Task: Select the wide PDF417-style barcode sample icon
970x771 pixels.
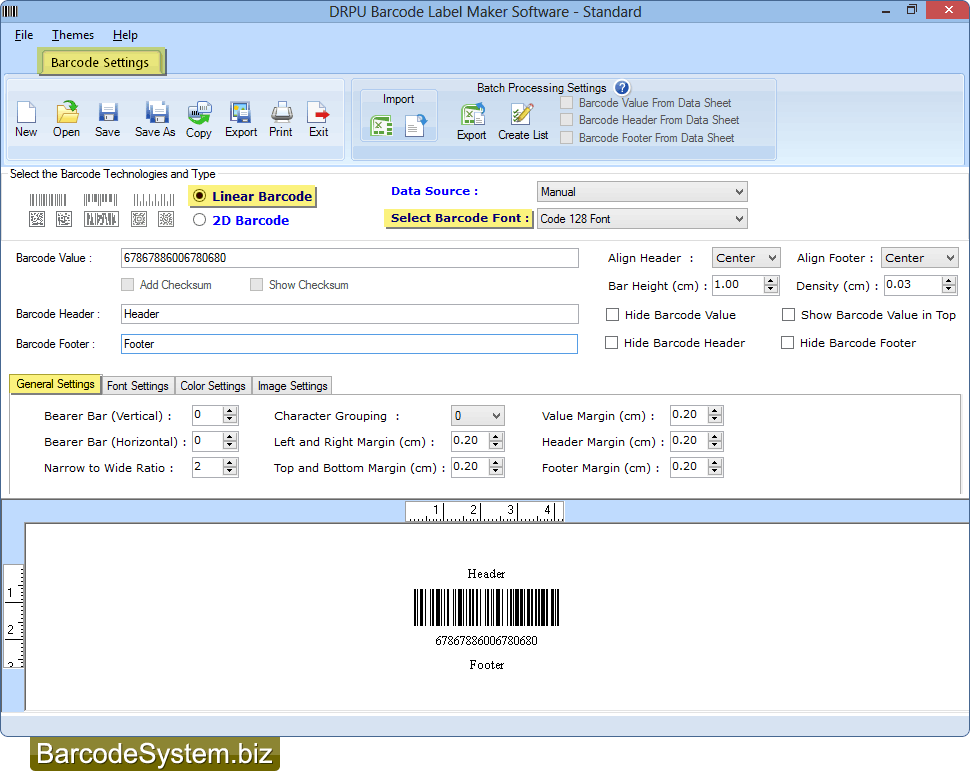Action: [101, 219]
